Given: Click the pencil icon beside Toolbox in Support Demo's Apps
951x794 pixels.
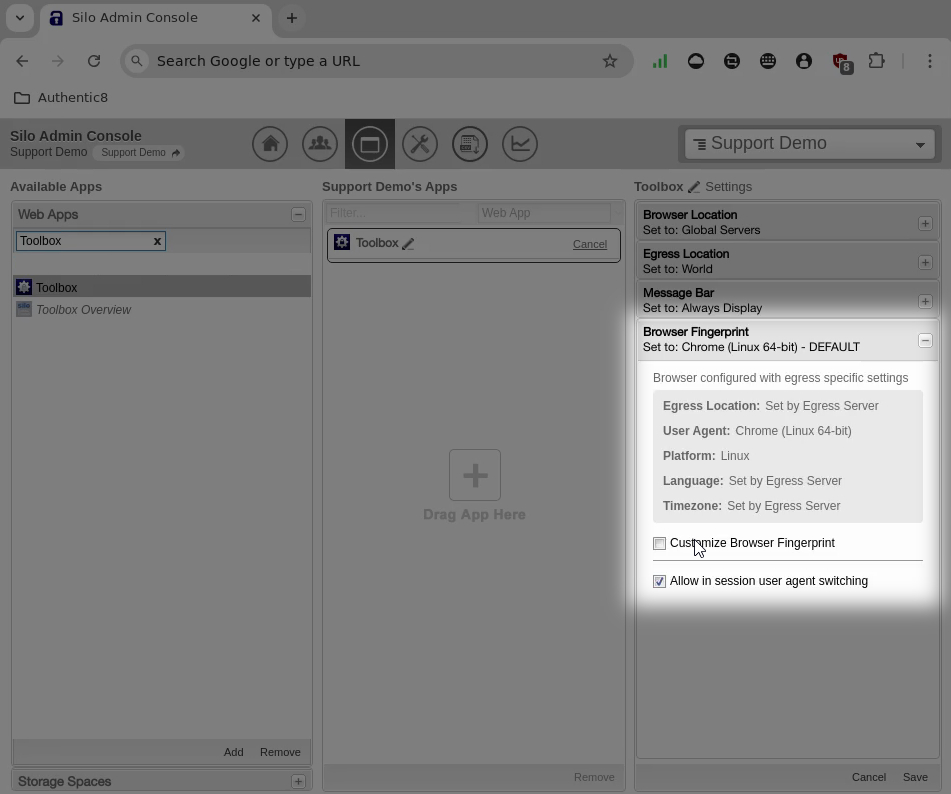Looking at the screenshot, I should [x=408, y=244].
